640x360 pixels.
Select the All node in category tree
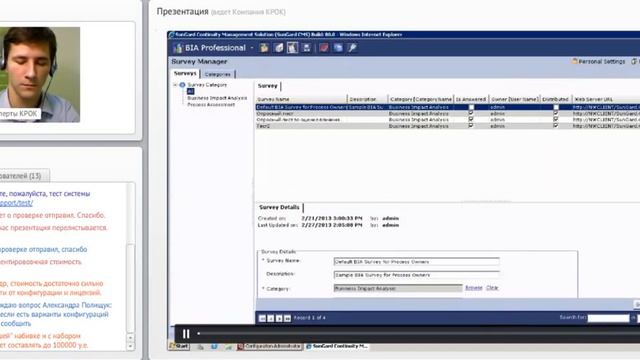(x=190, y=91)
